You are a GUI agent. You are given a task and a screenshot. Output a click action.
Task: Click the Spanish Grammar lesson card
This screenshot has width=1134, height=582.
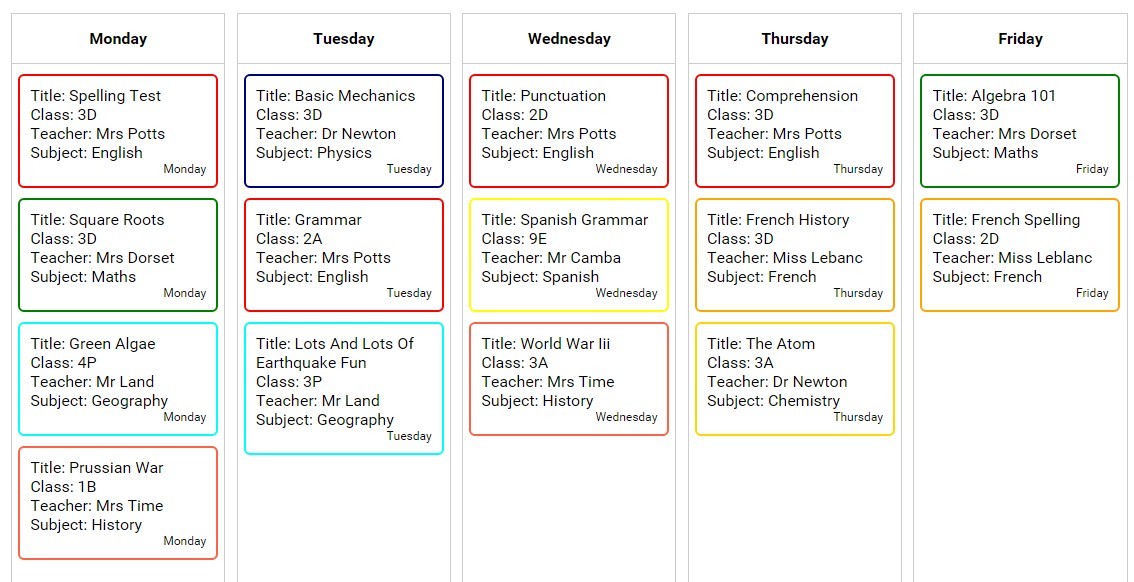click(569, 255)
